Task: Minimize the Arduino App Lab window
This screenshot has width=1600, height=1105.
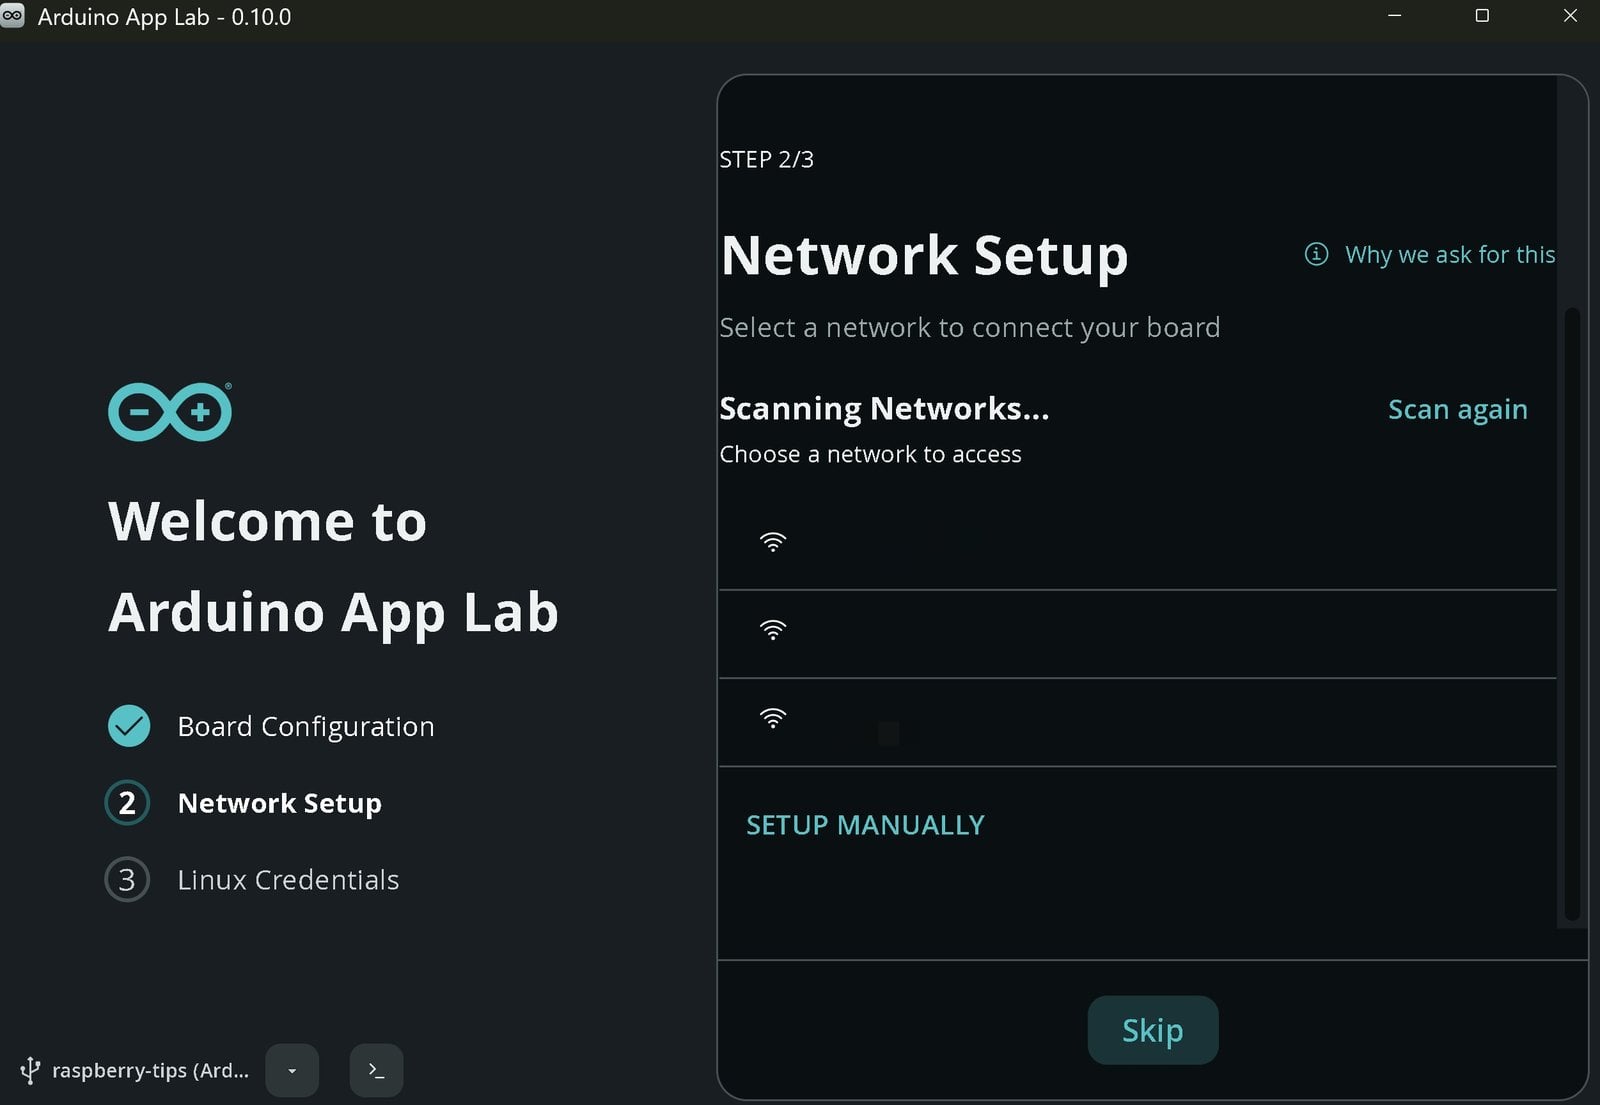Action: click(1395, 16)
